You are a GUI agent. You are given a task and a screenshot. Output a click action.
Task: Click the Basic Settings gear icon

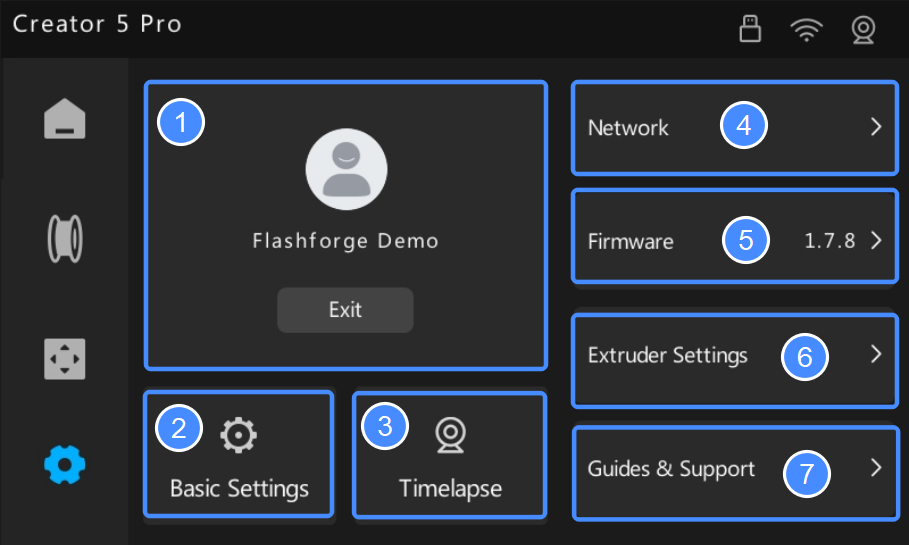point(238,434)
